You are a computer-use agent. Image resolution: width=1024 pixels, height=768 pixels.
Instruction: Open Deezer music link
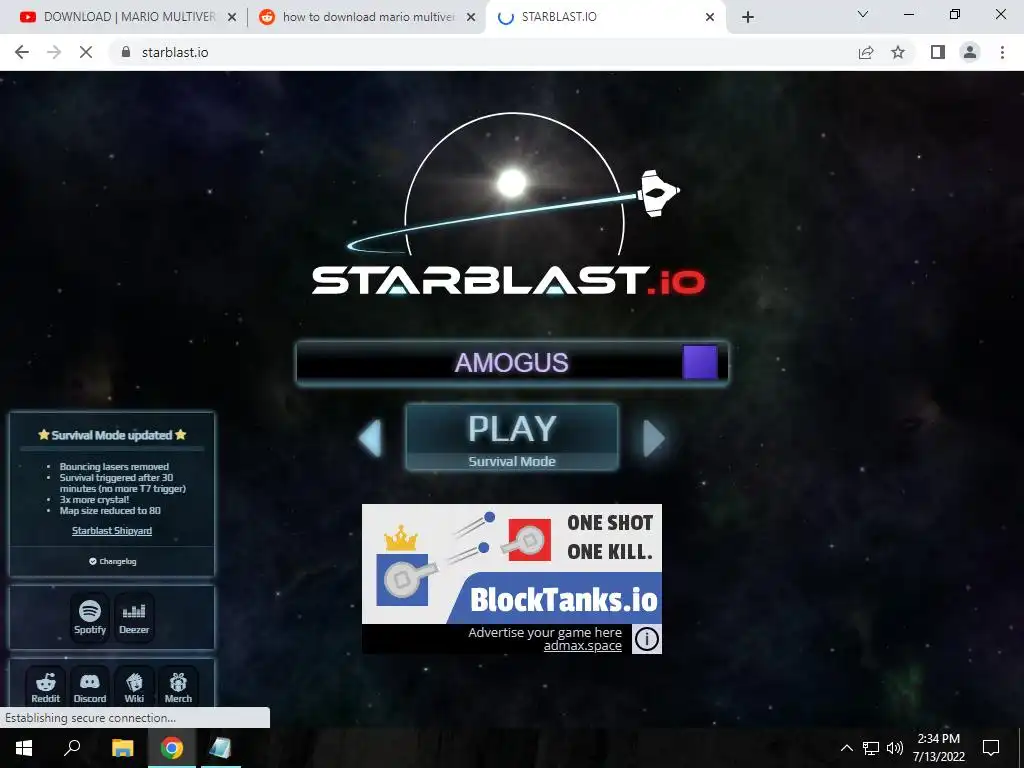coord(134,617)
